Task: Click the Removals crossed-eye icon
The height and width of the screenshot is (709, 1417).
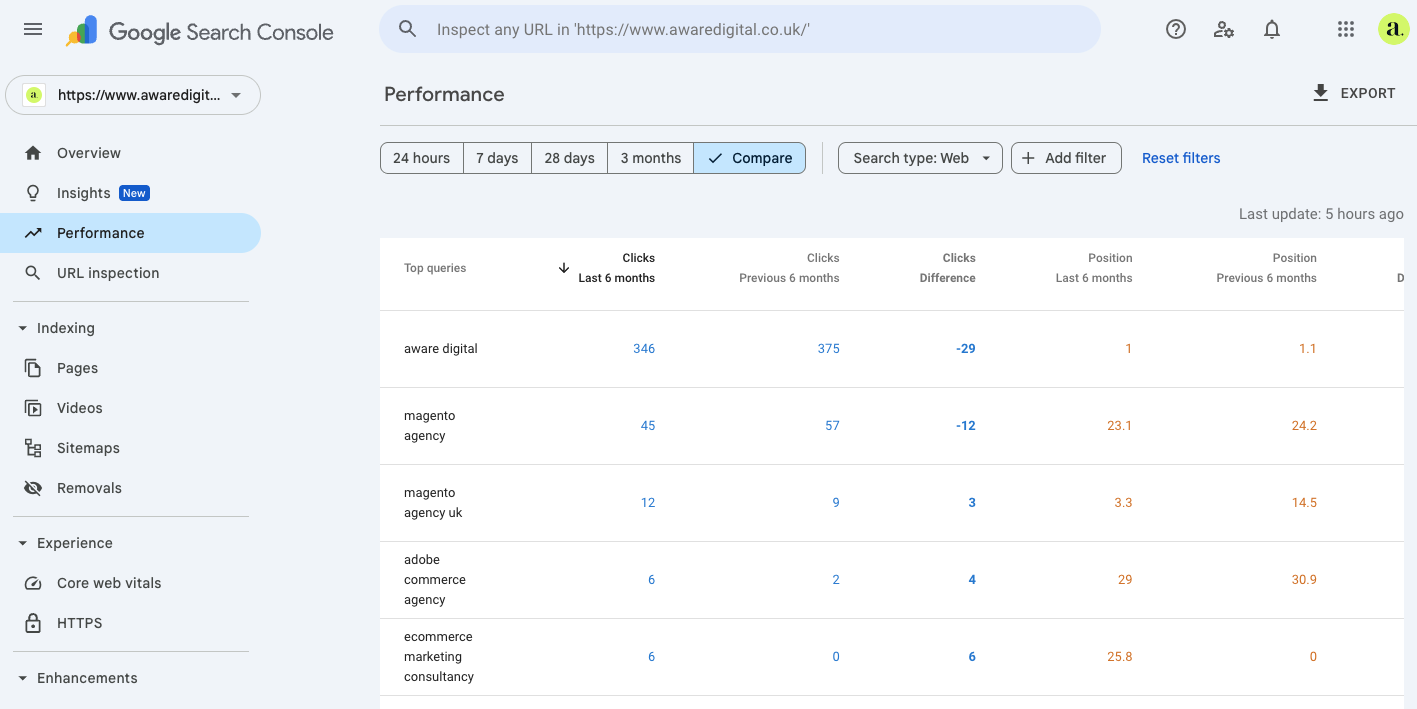Action: 33,488
